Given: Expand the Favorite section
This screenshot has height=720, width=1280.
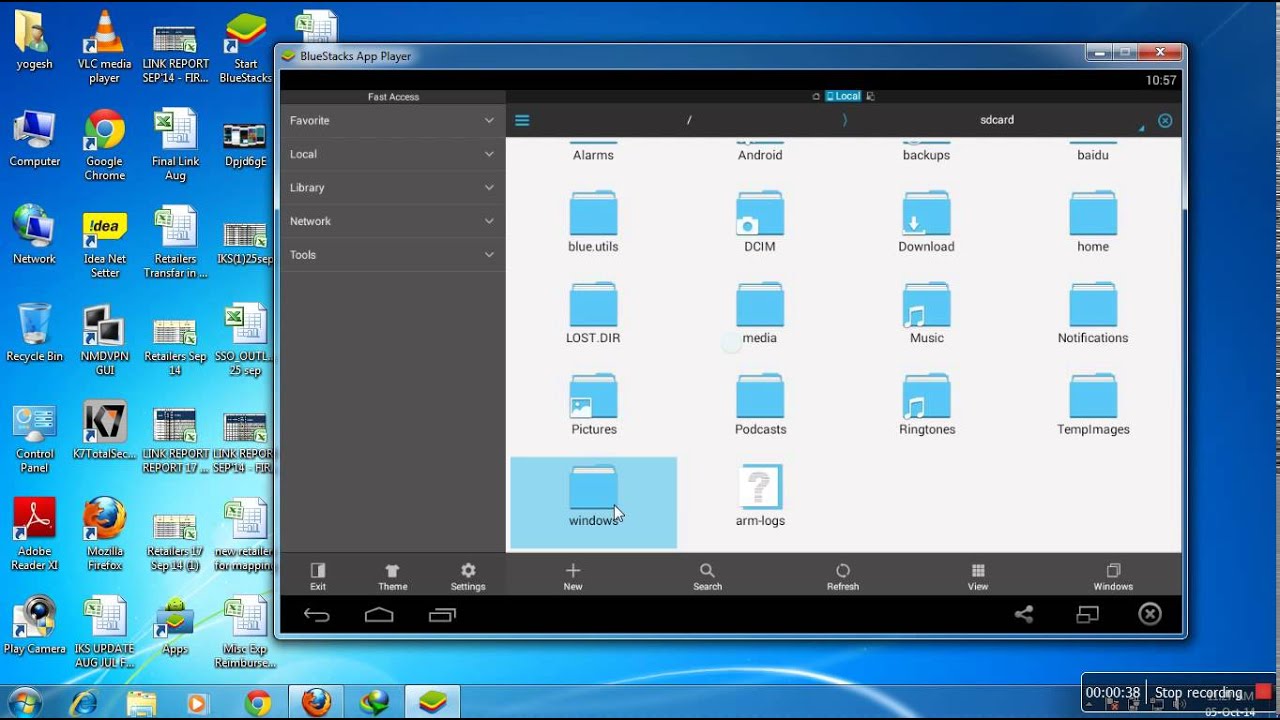Looking at the screenshot, I should (392, 120).
